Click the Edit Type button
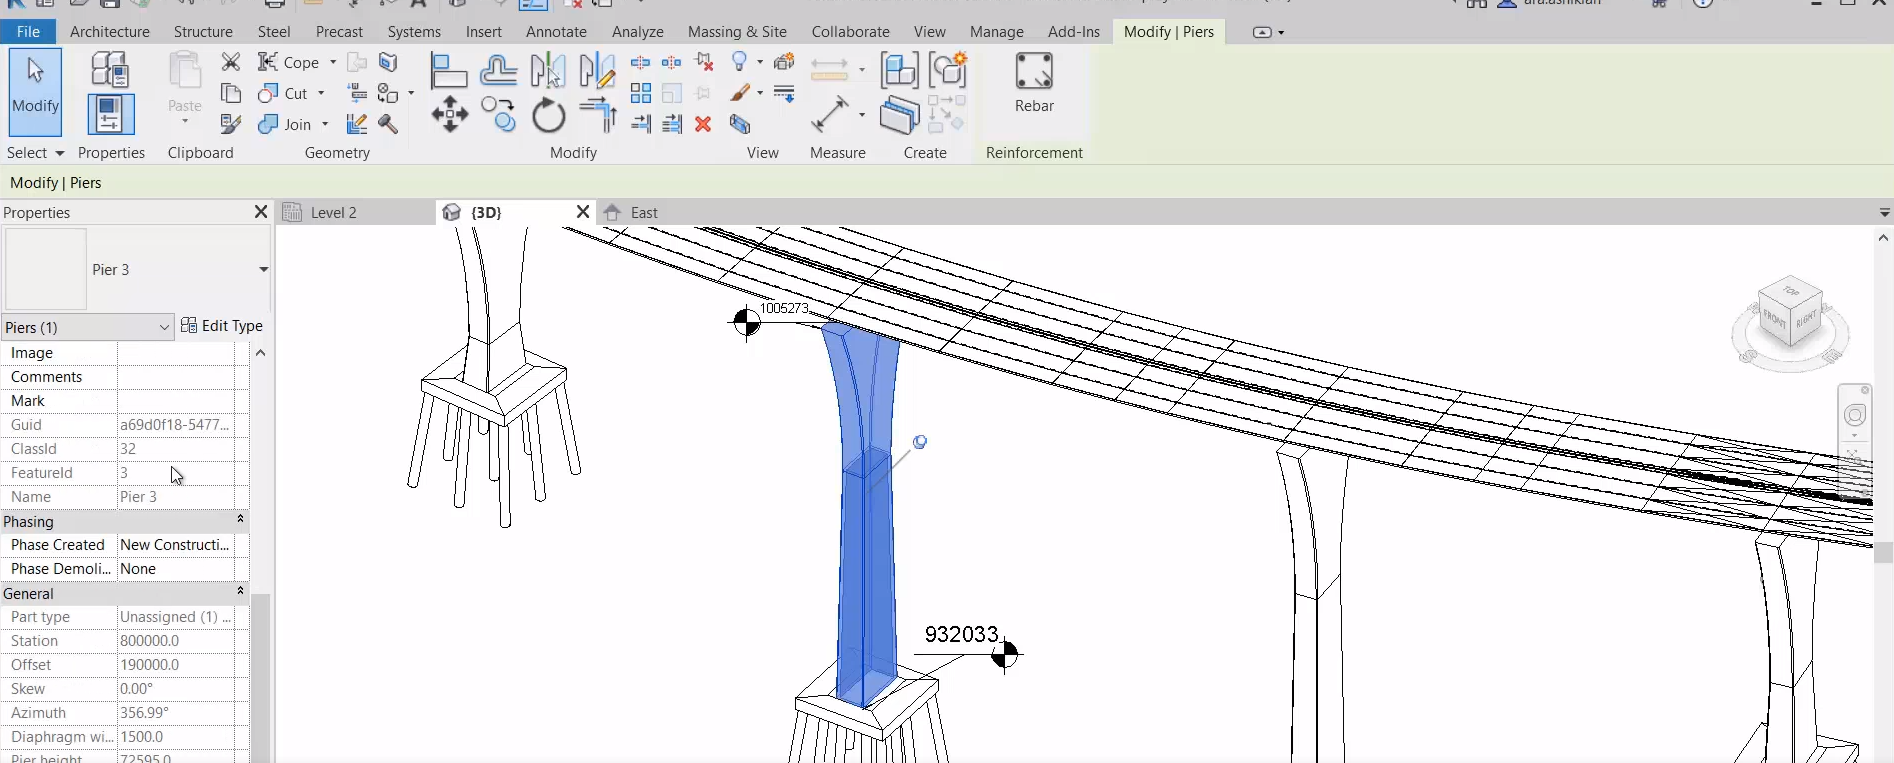The width and height of the screenshot is (1894, 763). (x=222, y=326)
